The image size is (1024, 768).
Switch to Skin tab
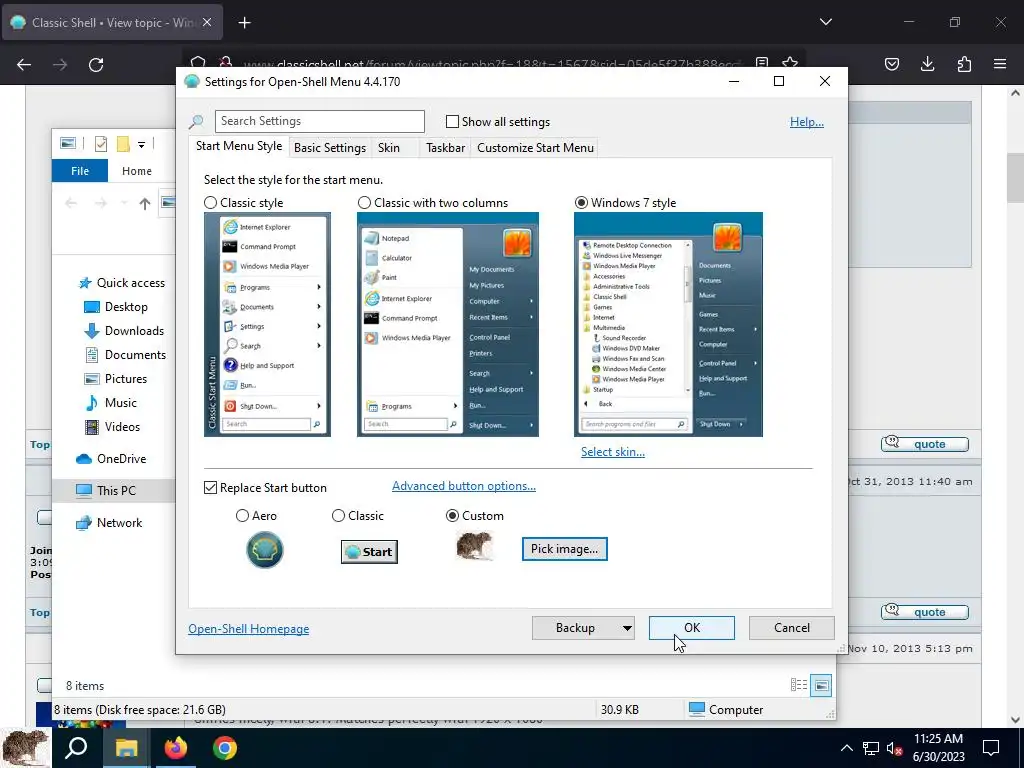[x=389, y=148]
